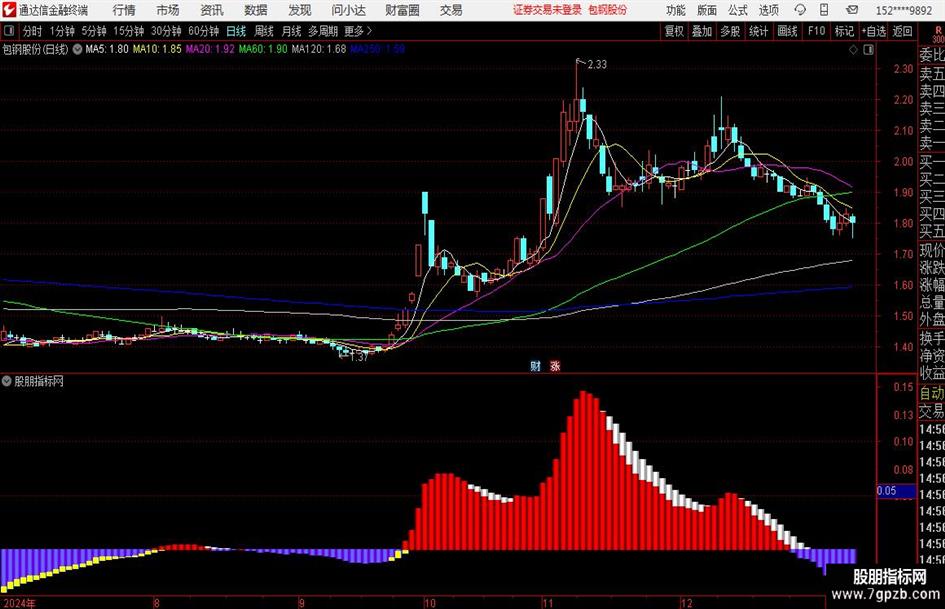Open the headset customer service icon
Screen dimensions: 945x609
tap(800, 10)
